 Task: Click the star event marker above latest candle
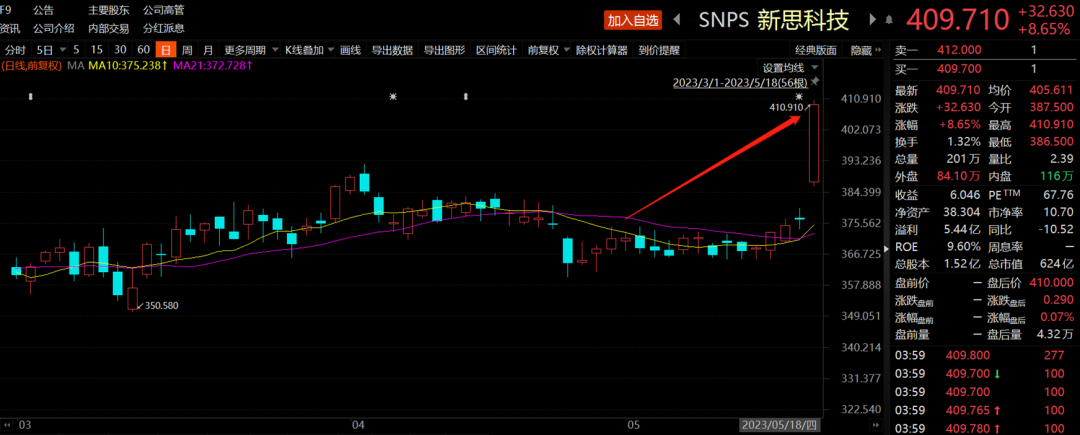point(800,96)
